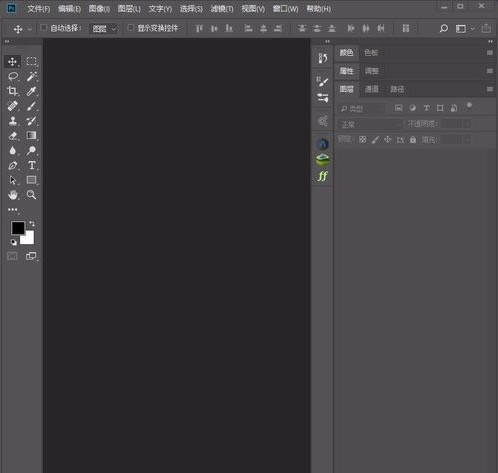Choose the Clone Stamp tool
The width and height of the screenshot is (498, 473).
click(13, 121)
